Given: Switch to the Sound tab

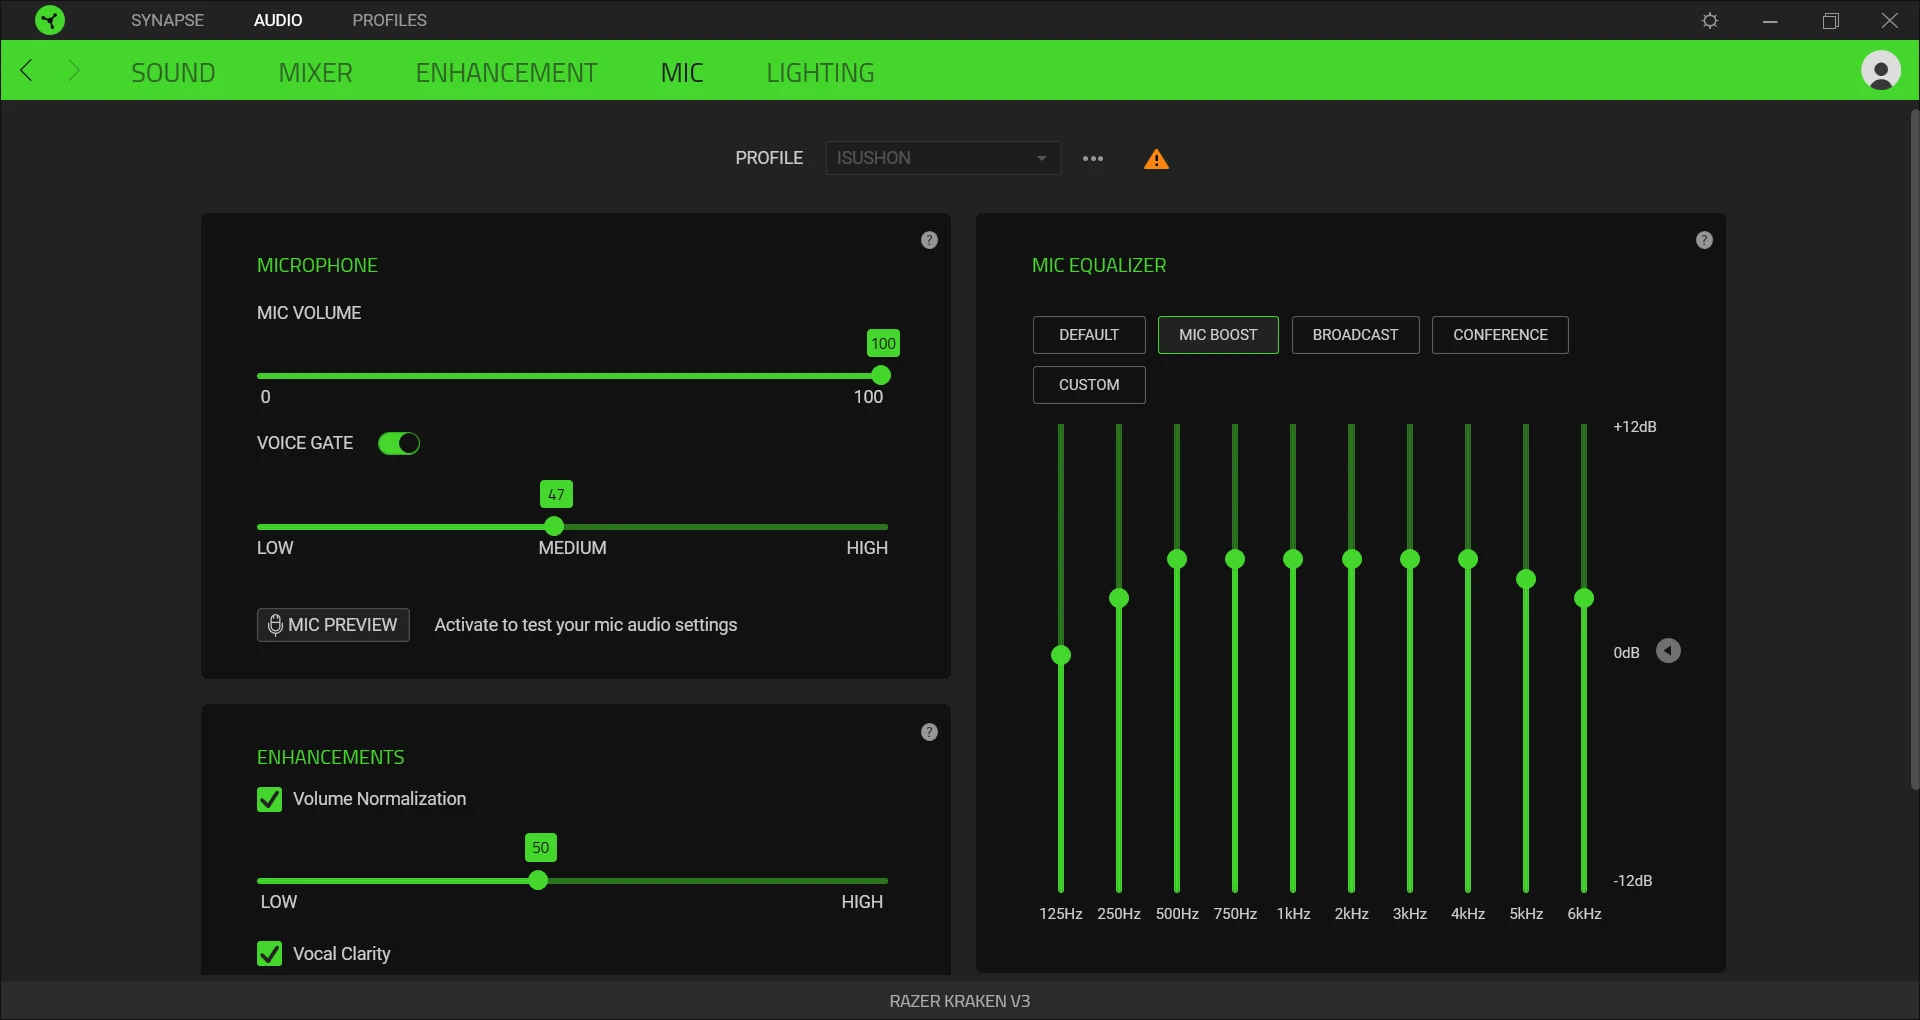Looking at the screenshot, I should 173,72.
